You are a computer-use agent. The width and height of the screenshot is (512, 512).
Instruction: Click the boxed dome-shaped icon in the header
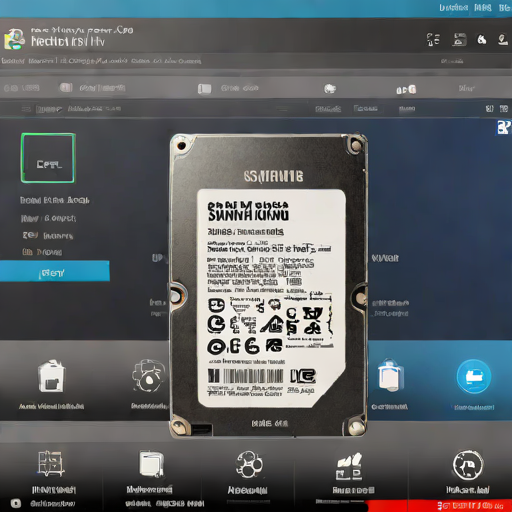(459, 39)
